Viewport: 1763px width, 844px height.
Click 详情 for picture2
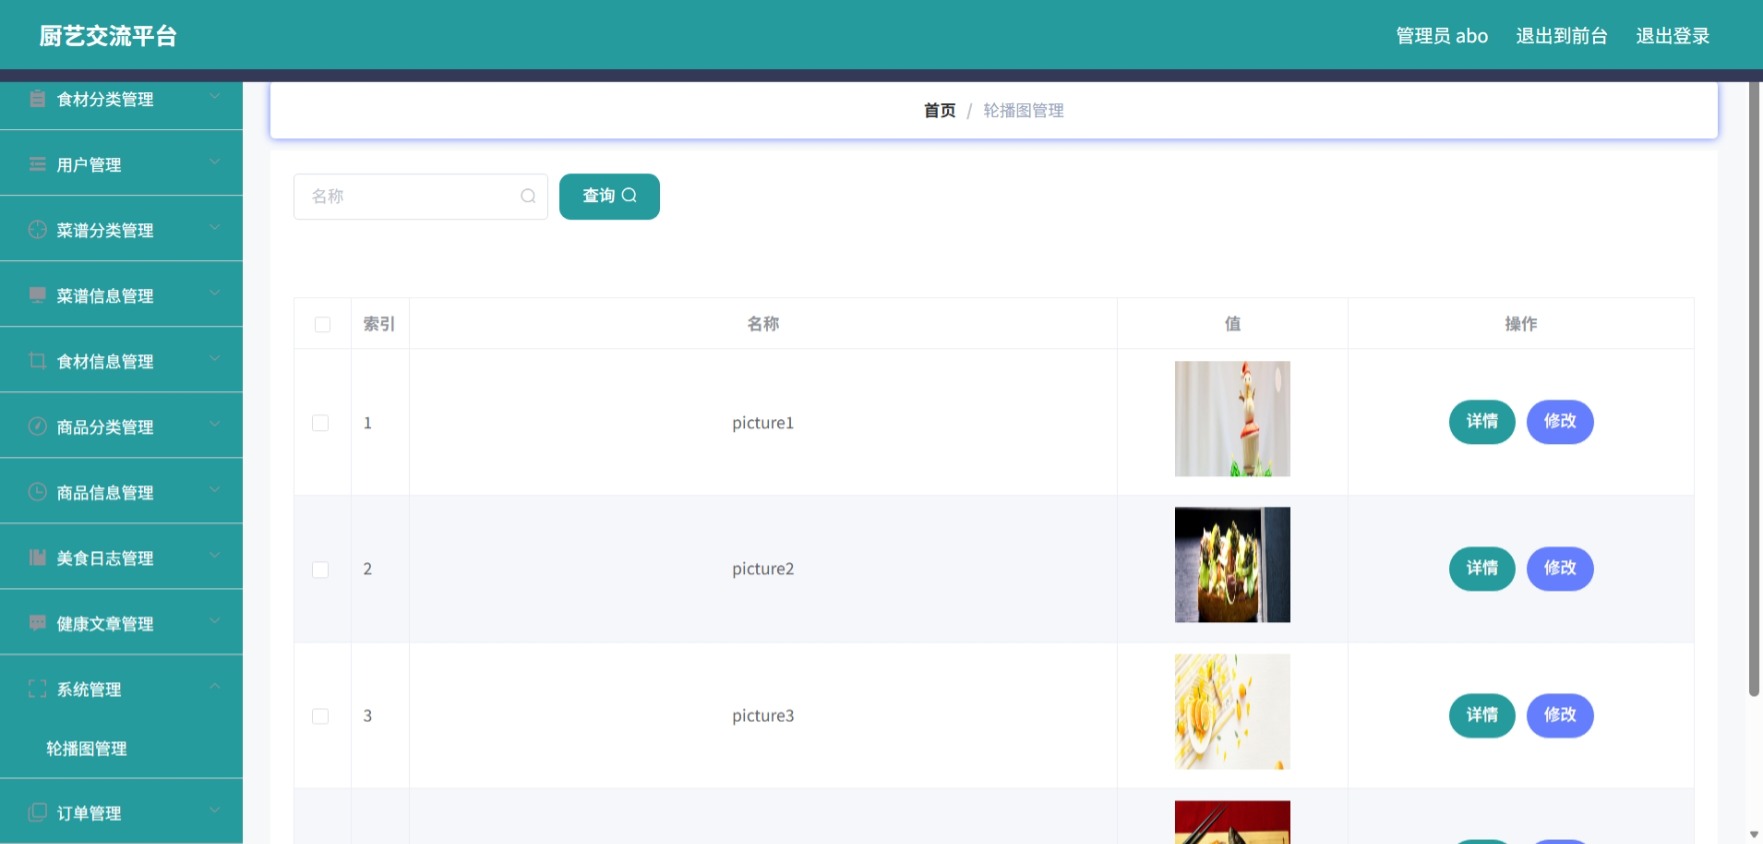coord(1482,568)
